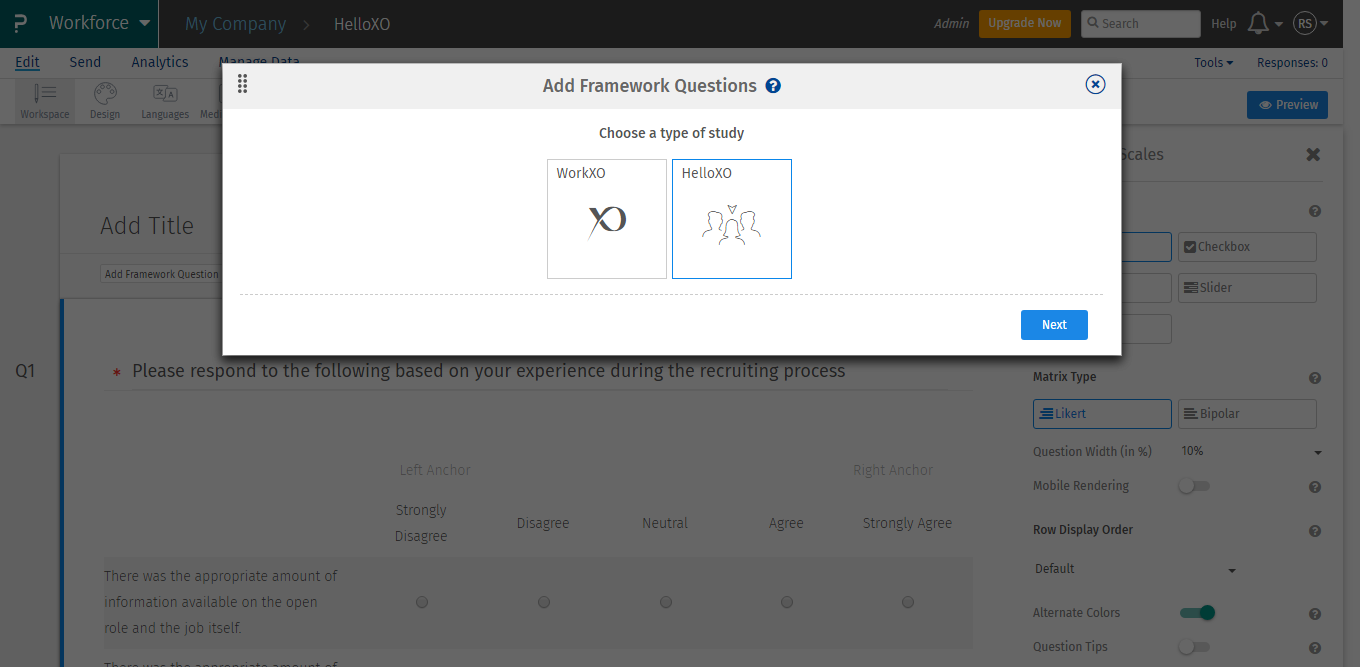Click the drag handle on the dialog
The image size is (1360, 667).
coord(242,84)
